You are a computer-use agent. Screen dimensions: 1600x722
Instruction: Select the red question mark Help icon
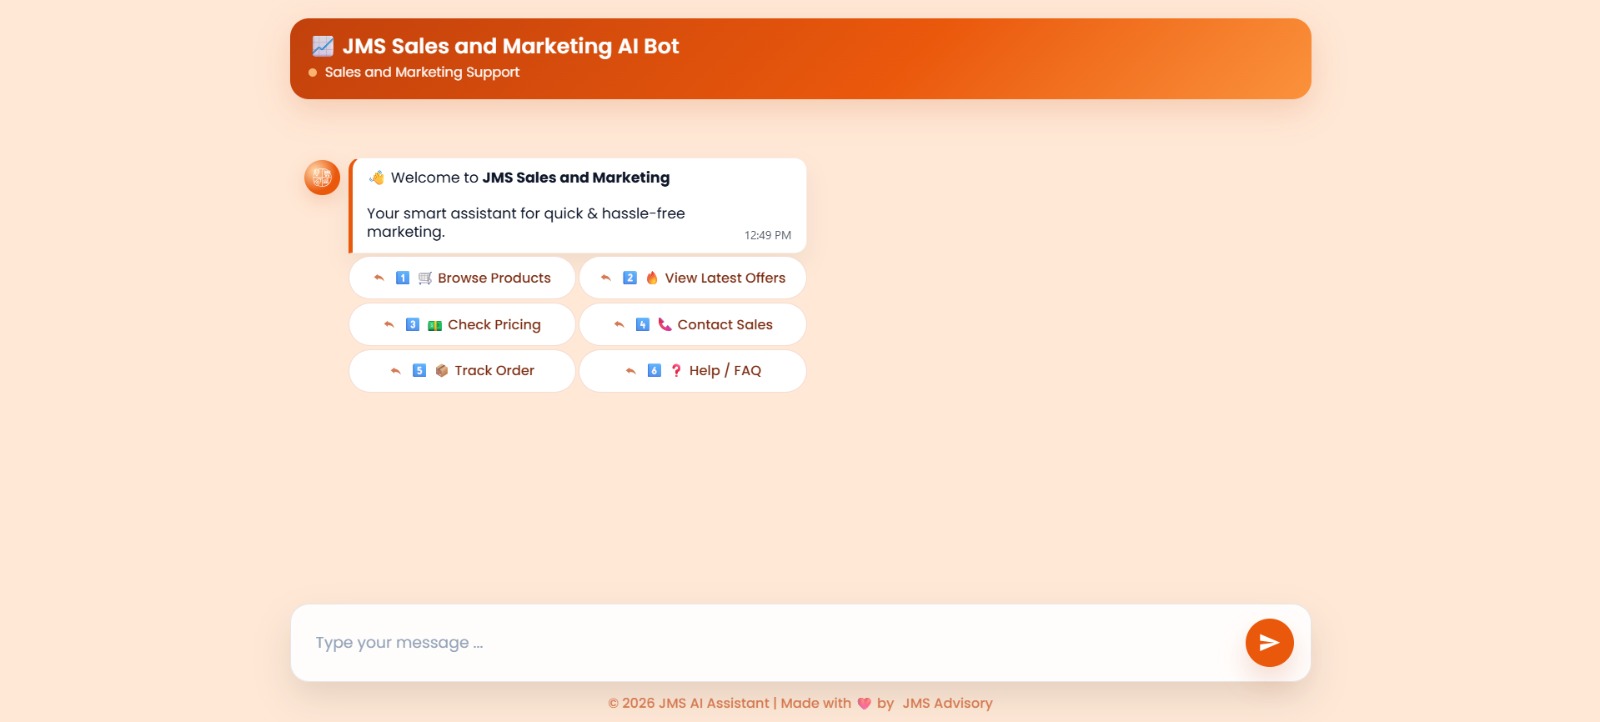[x=676, y=371]
